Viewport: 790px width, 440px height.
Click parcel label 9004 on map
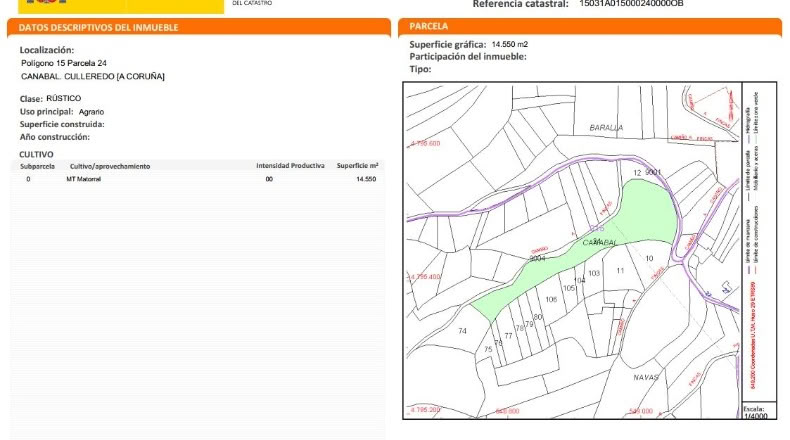tap(537, 259)
